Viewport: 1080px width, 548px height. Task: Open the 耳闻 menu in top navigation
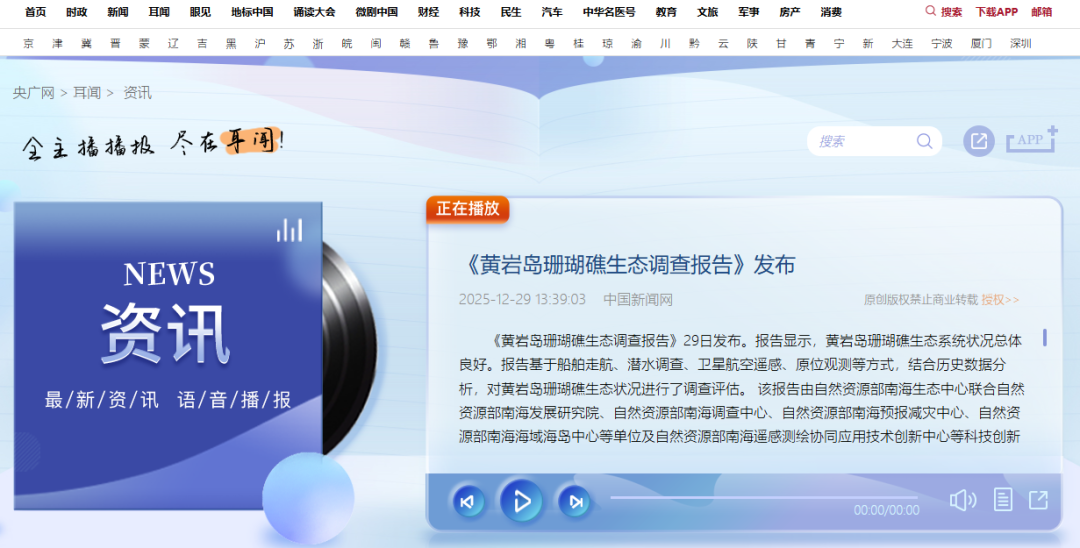click(159, 12)
